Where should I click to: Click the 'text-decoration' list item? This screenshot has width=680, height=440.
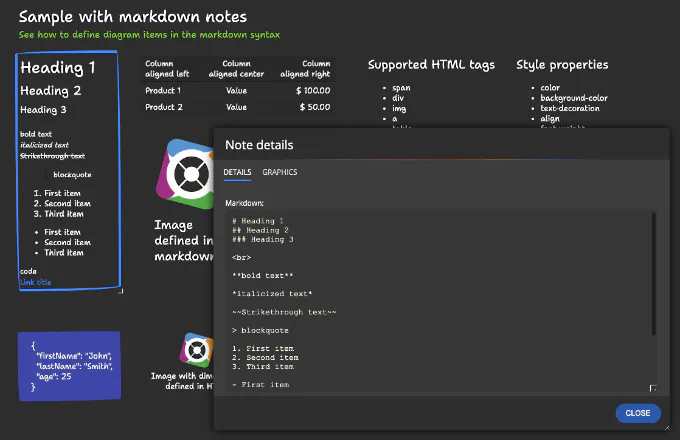(570, 108)
